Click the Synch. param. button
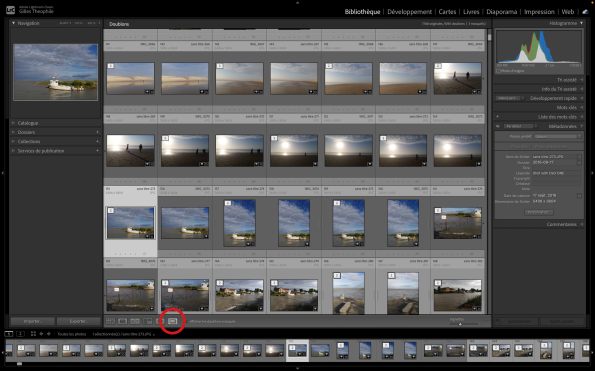Screen dimensions: 595x371 [562, 321]
